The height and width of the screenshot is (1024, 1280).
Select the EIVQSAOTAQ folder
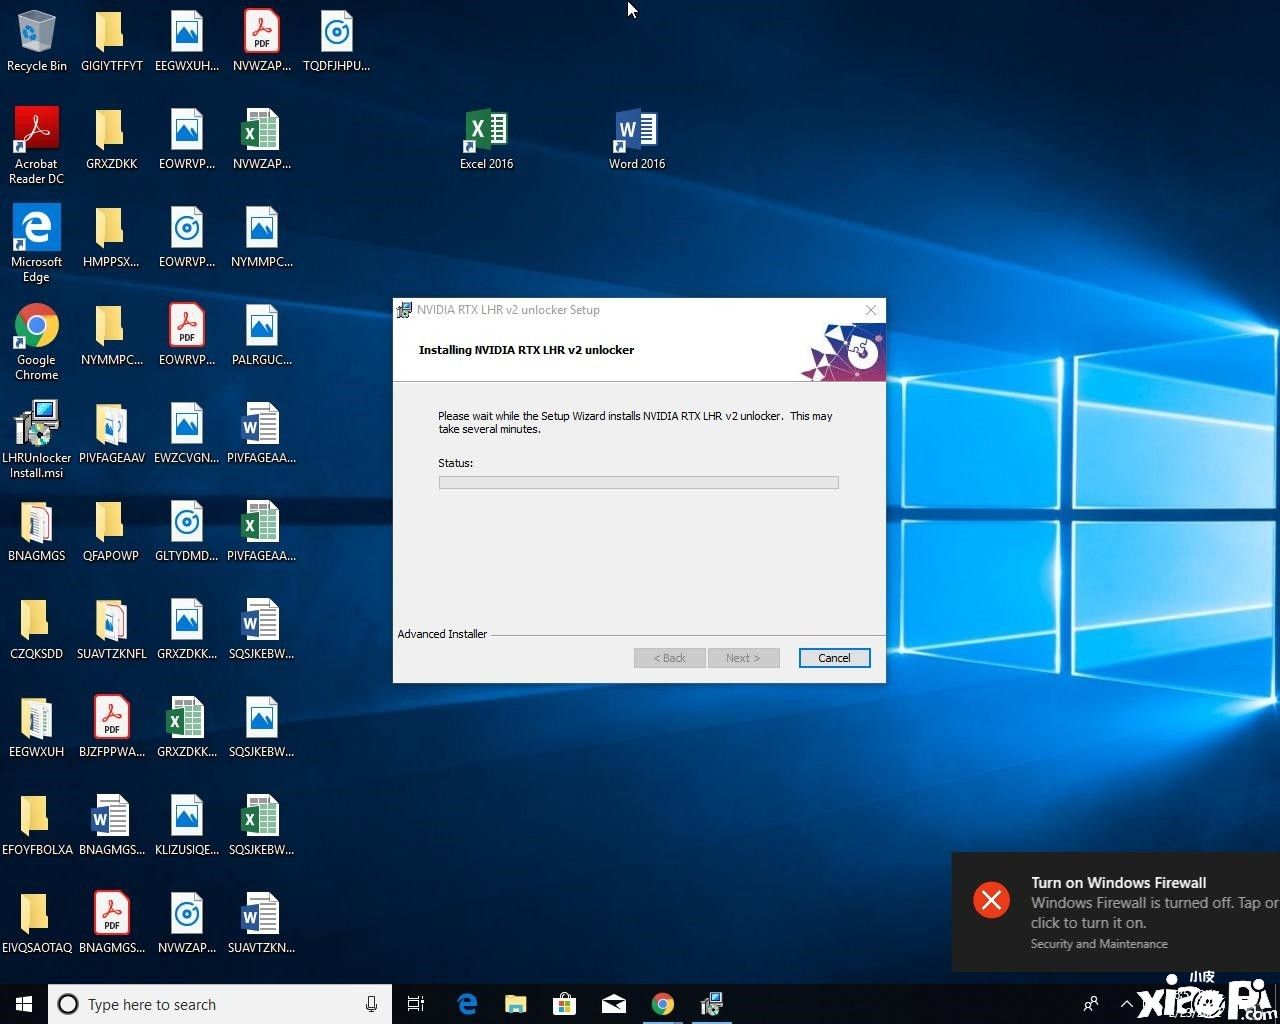(x=37, y=923)
